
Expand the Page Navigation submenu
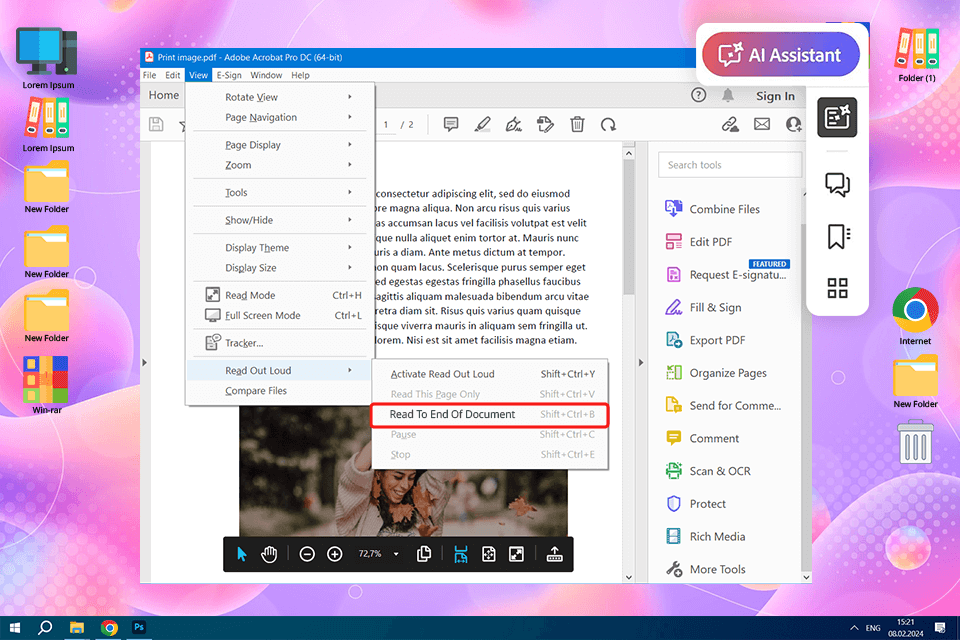click(280, 117)
